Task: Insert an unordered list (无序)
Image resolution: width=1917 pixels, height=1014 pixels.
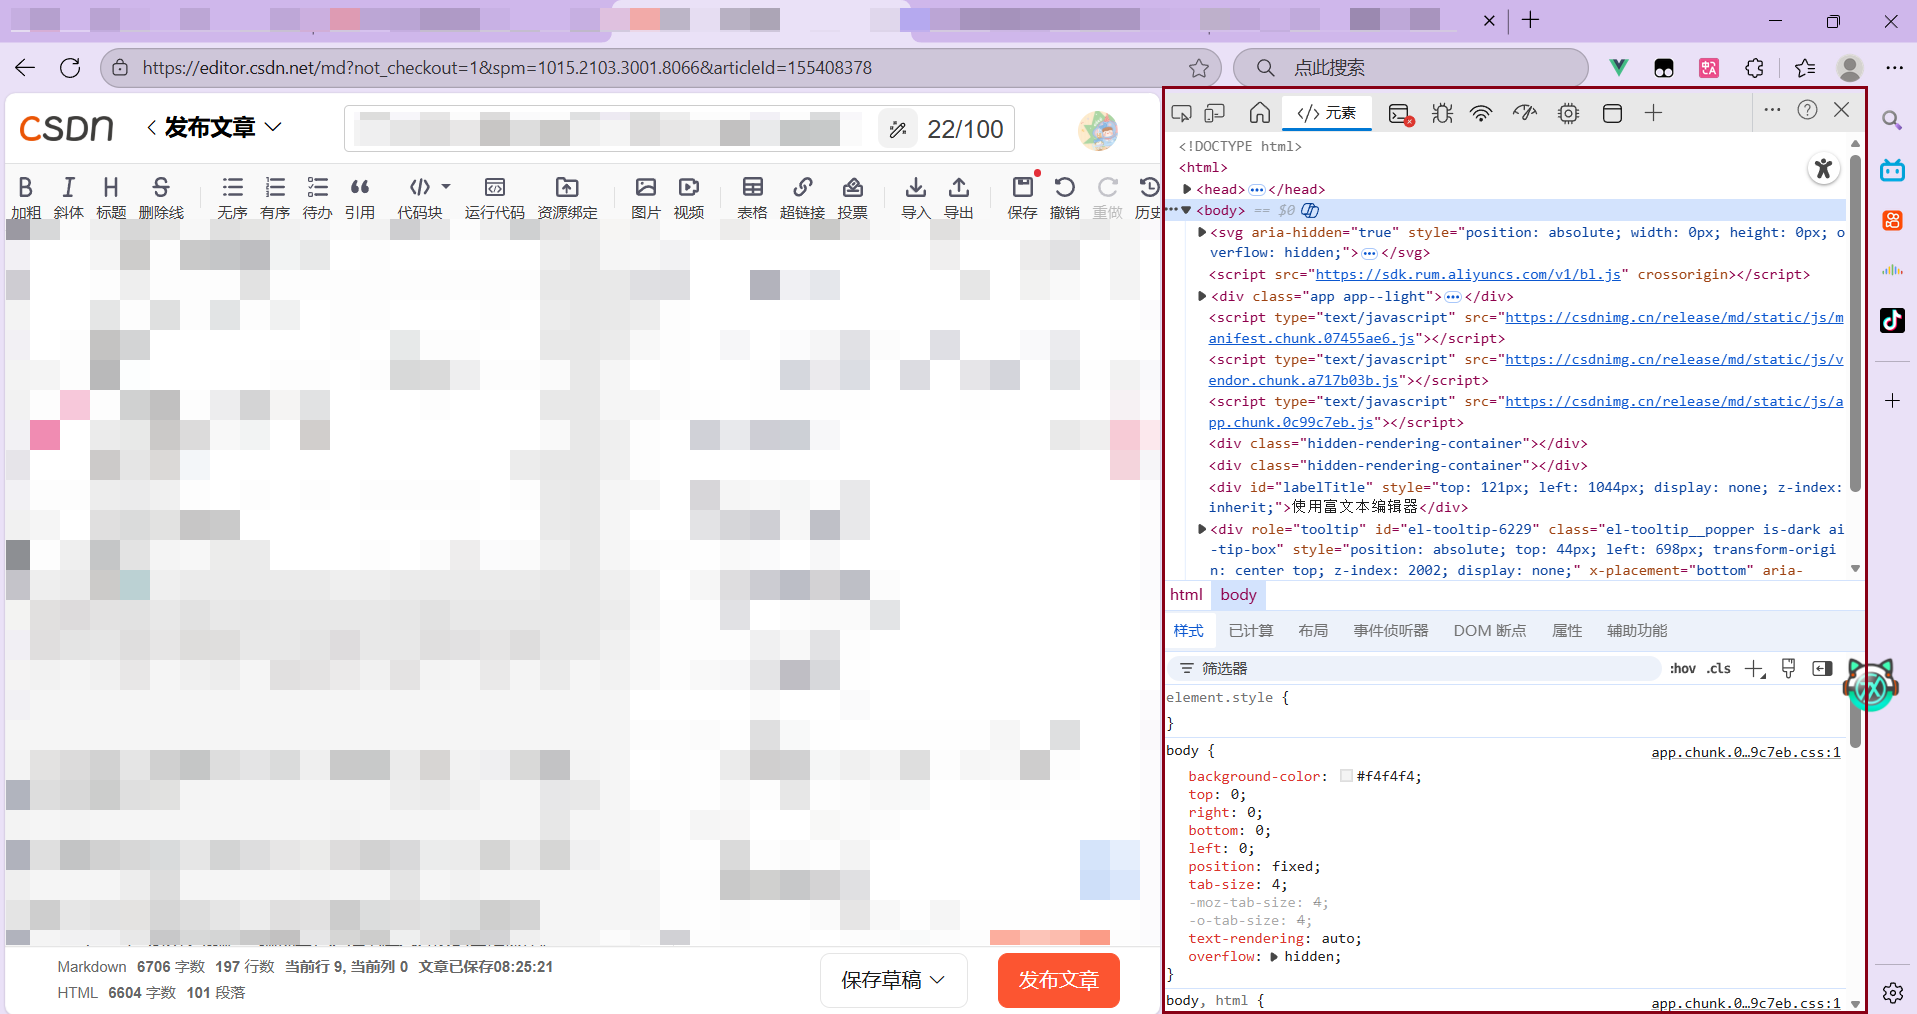Action: (x=232, y=197)
